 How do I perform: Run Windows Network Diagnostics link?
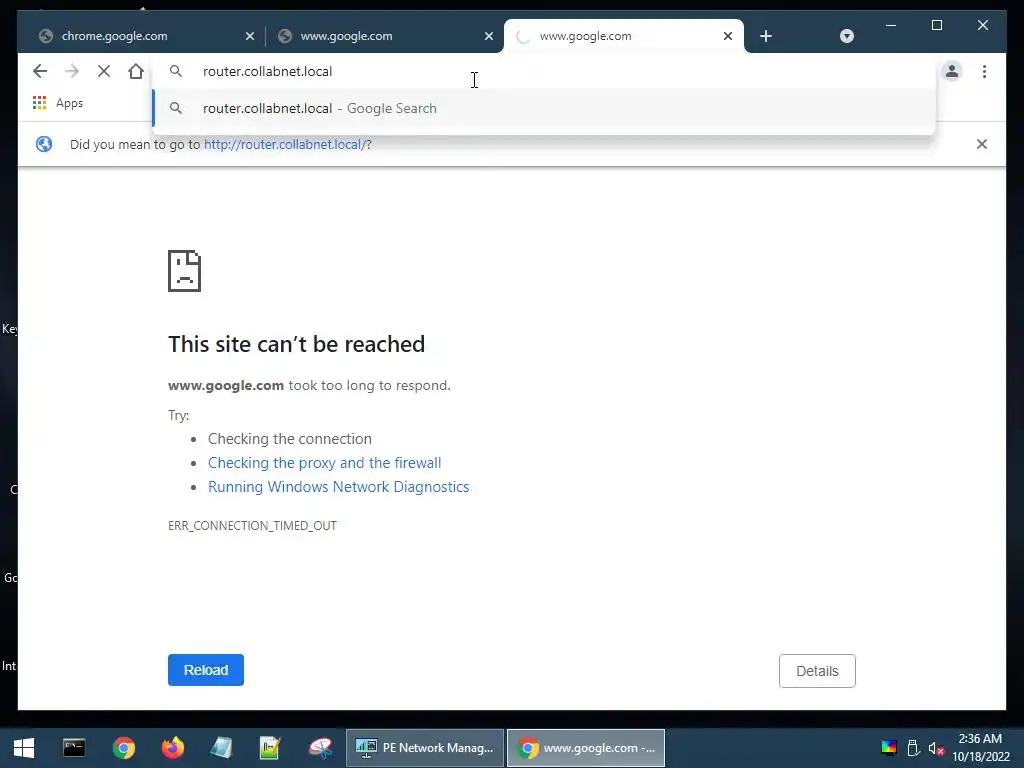pos(338,487)
